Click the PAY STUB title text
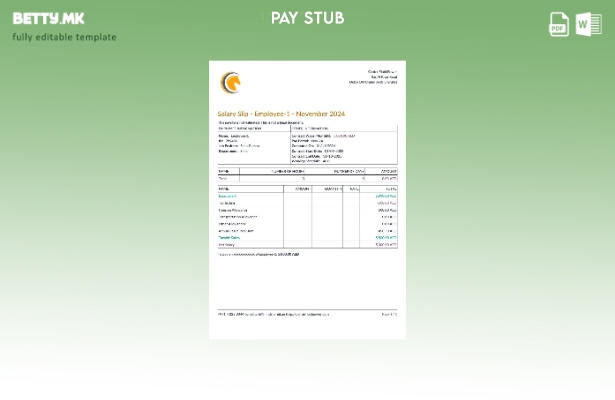The image size is (615, 400). 307,18
